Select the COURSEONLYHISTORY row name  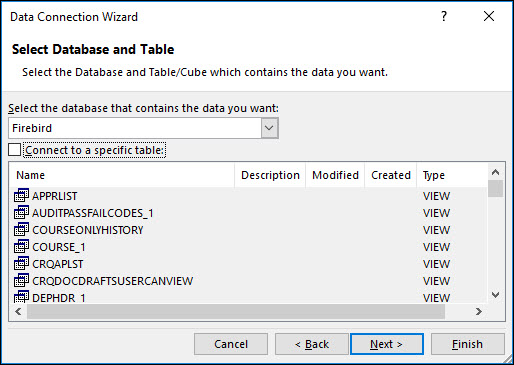(x=88, y=230)
